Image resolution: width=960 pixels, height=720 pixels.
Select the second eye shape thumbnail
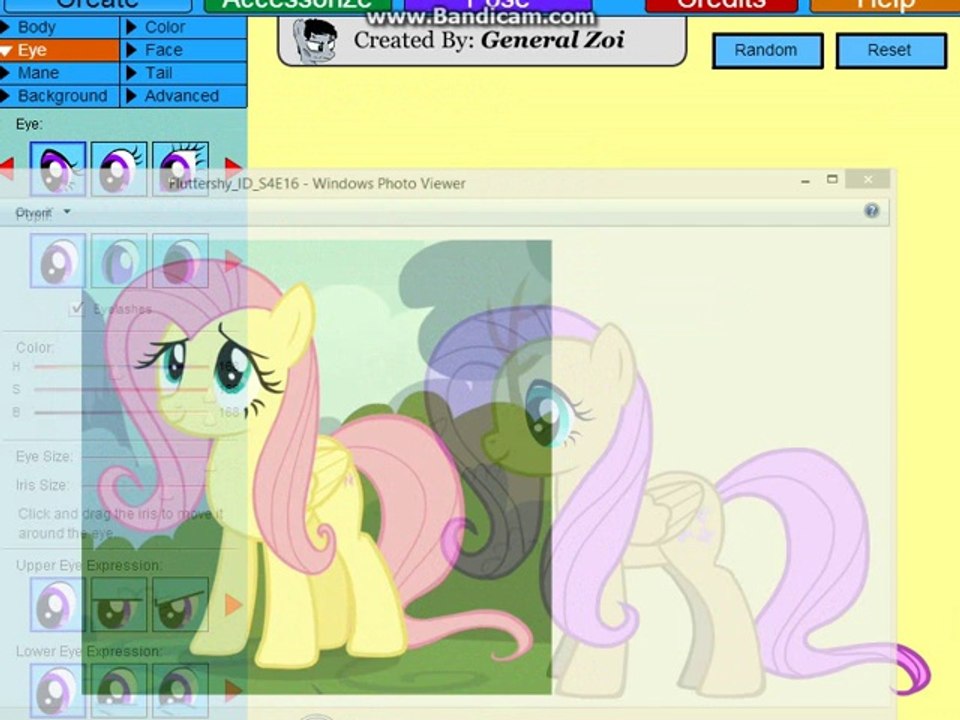119,169
